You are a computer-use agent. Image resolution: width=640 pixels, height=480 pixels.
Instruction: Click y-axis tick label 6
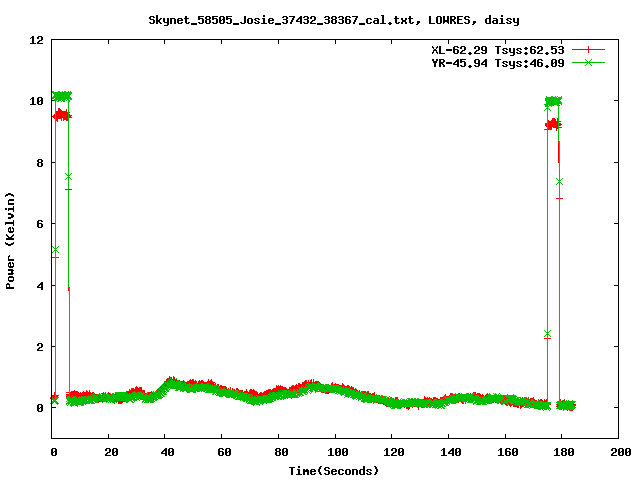pos(40,224)
